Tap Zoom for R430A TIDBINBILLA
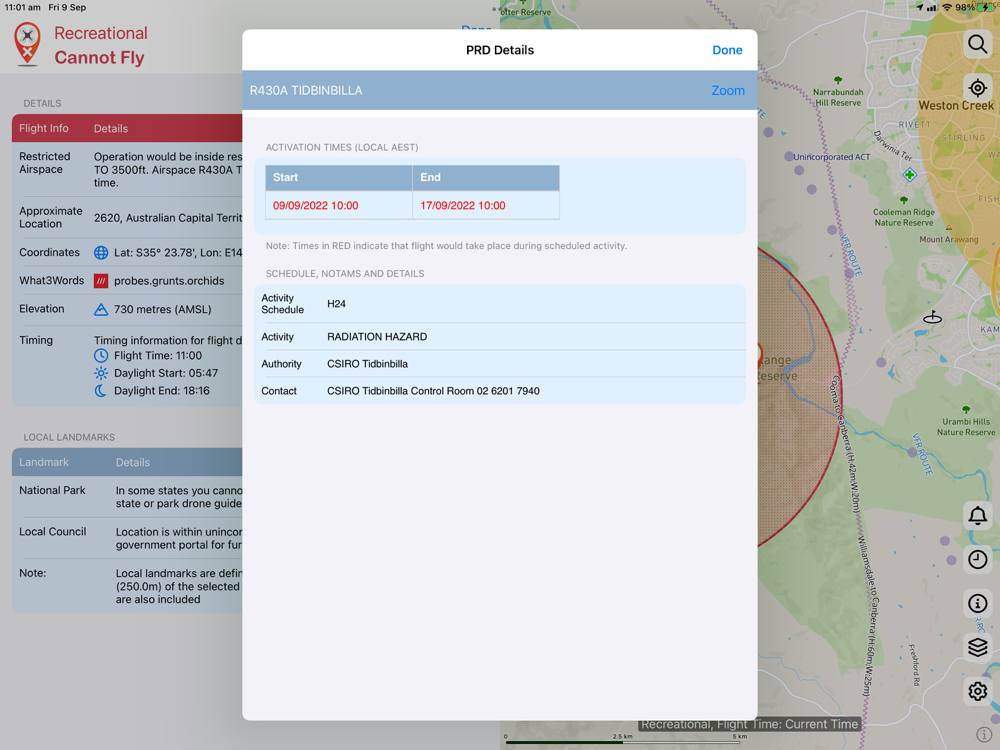1000x750 pixels. [x=728, y=91]
